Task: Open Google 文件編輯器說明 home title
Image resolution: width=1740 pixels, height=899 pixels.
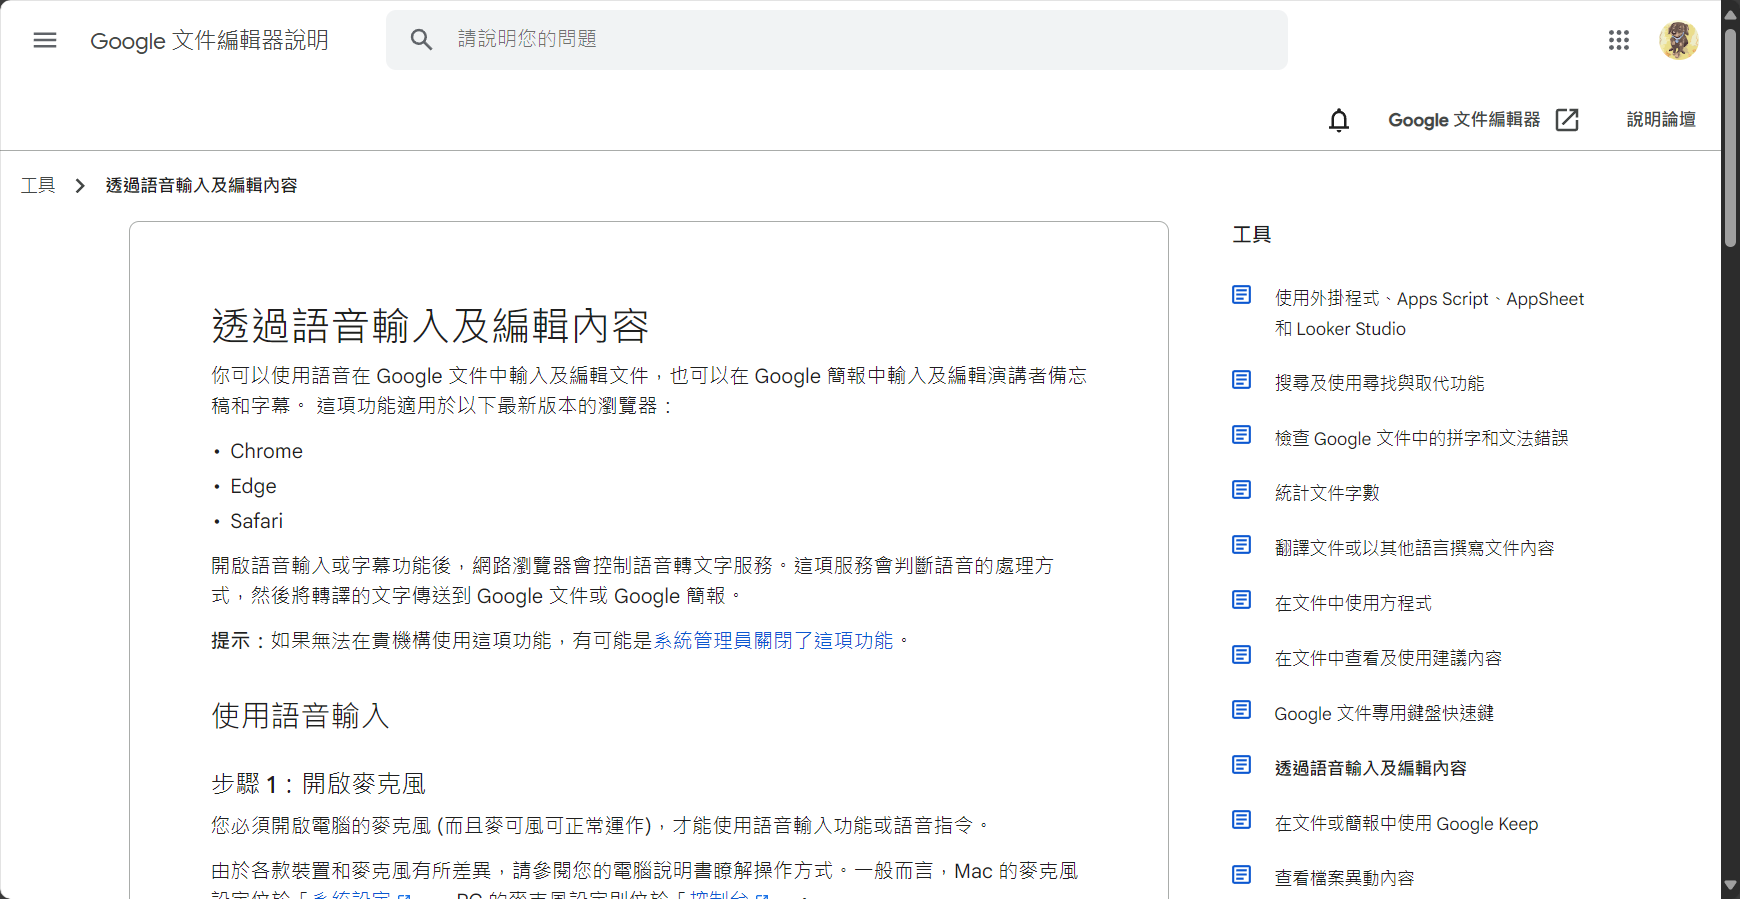Action: coord(209,41)
